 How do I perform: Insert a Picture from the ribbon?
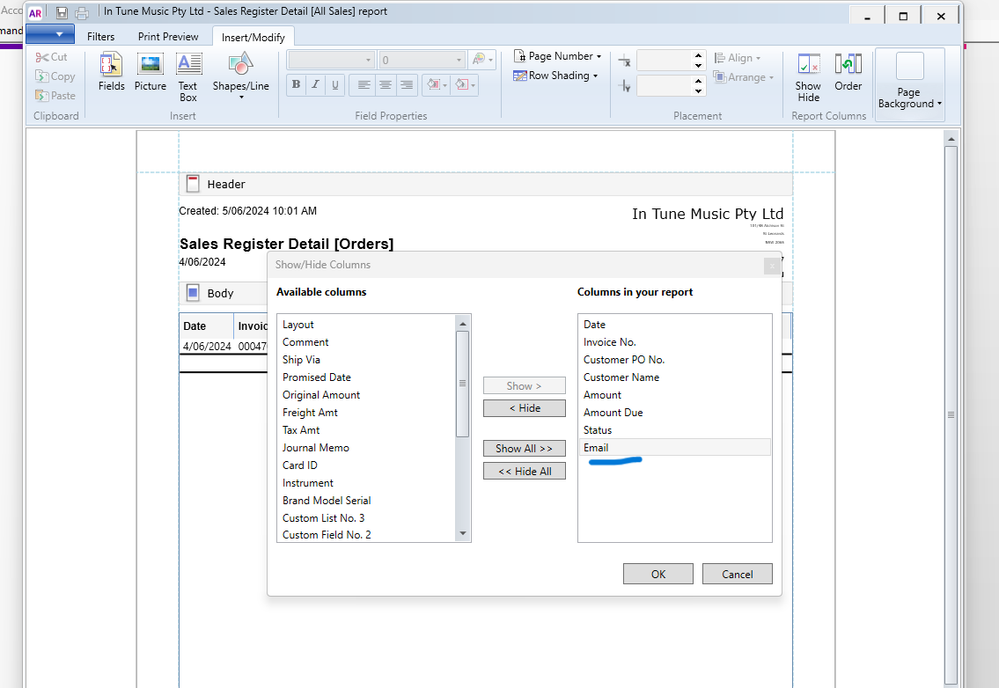coord(150,72)
